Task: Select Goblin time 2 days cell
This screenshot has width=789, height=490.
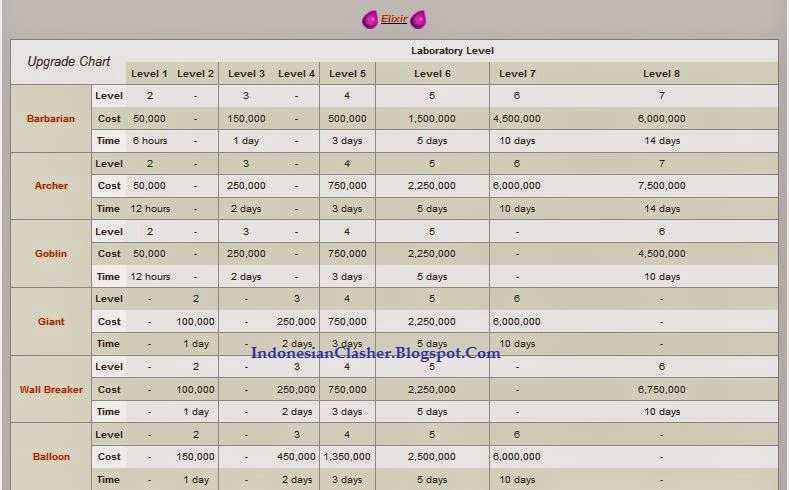Action: pyautogui.click(x=246, y=277)
